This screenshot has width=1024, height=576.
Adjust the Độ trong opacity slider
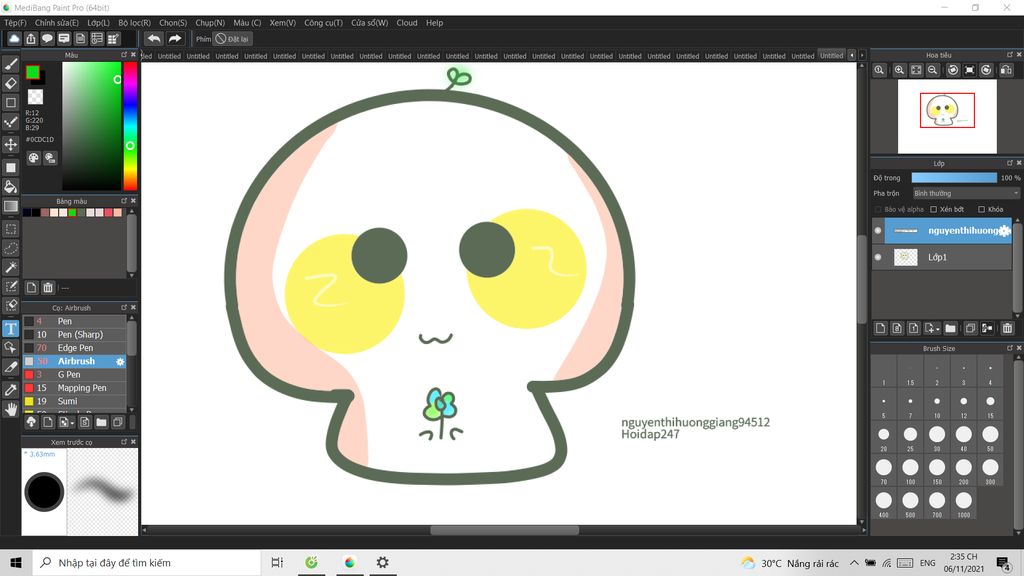pos(954,178)
